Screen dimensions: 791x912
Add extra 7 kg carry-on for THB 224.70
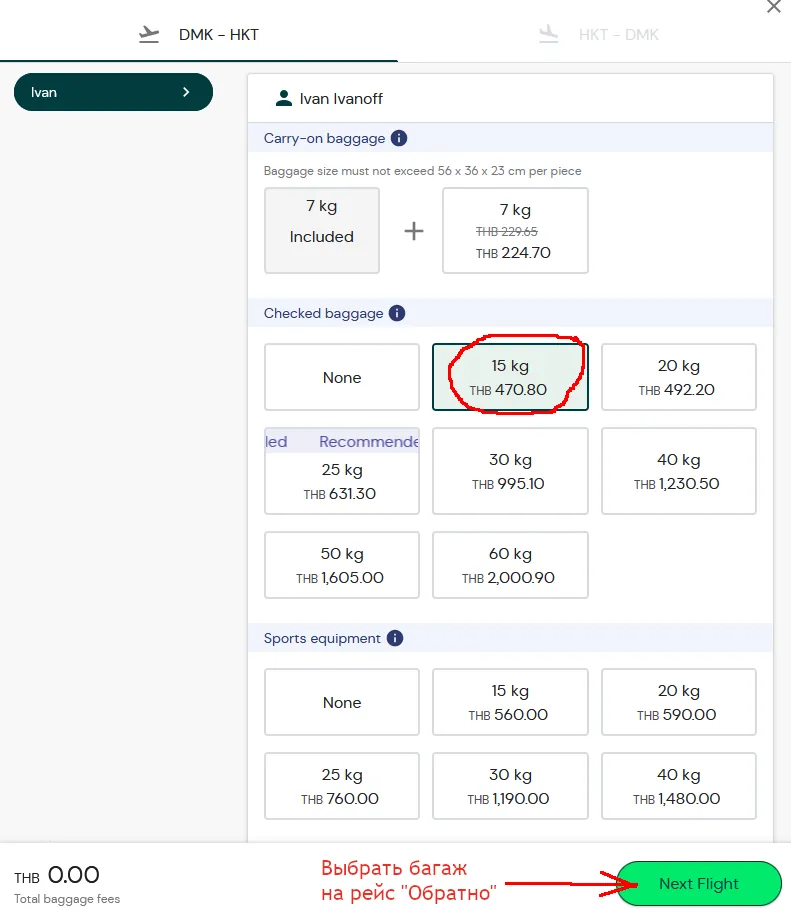515,231
